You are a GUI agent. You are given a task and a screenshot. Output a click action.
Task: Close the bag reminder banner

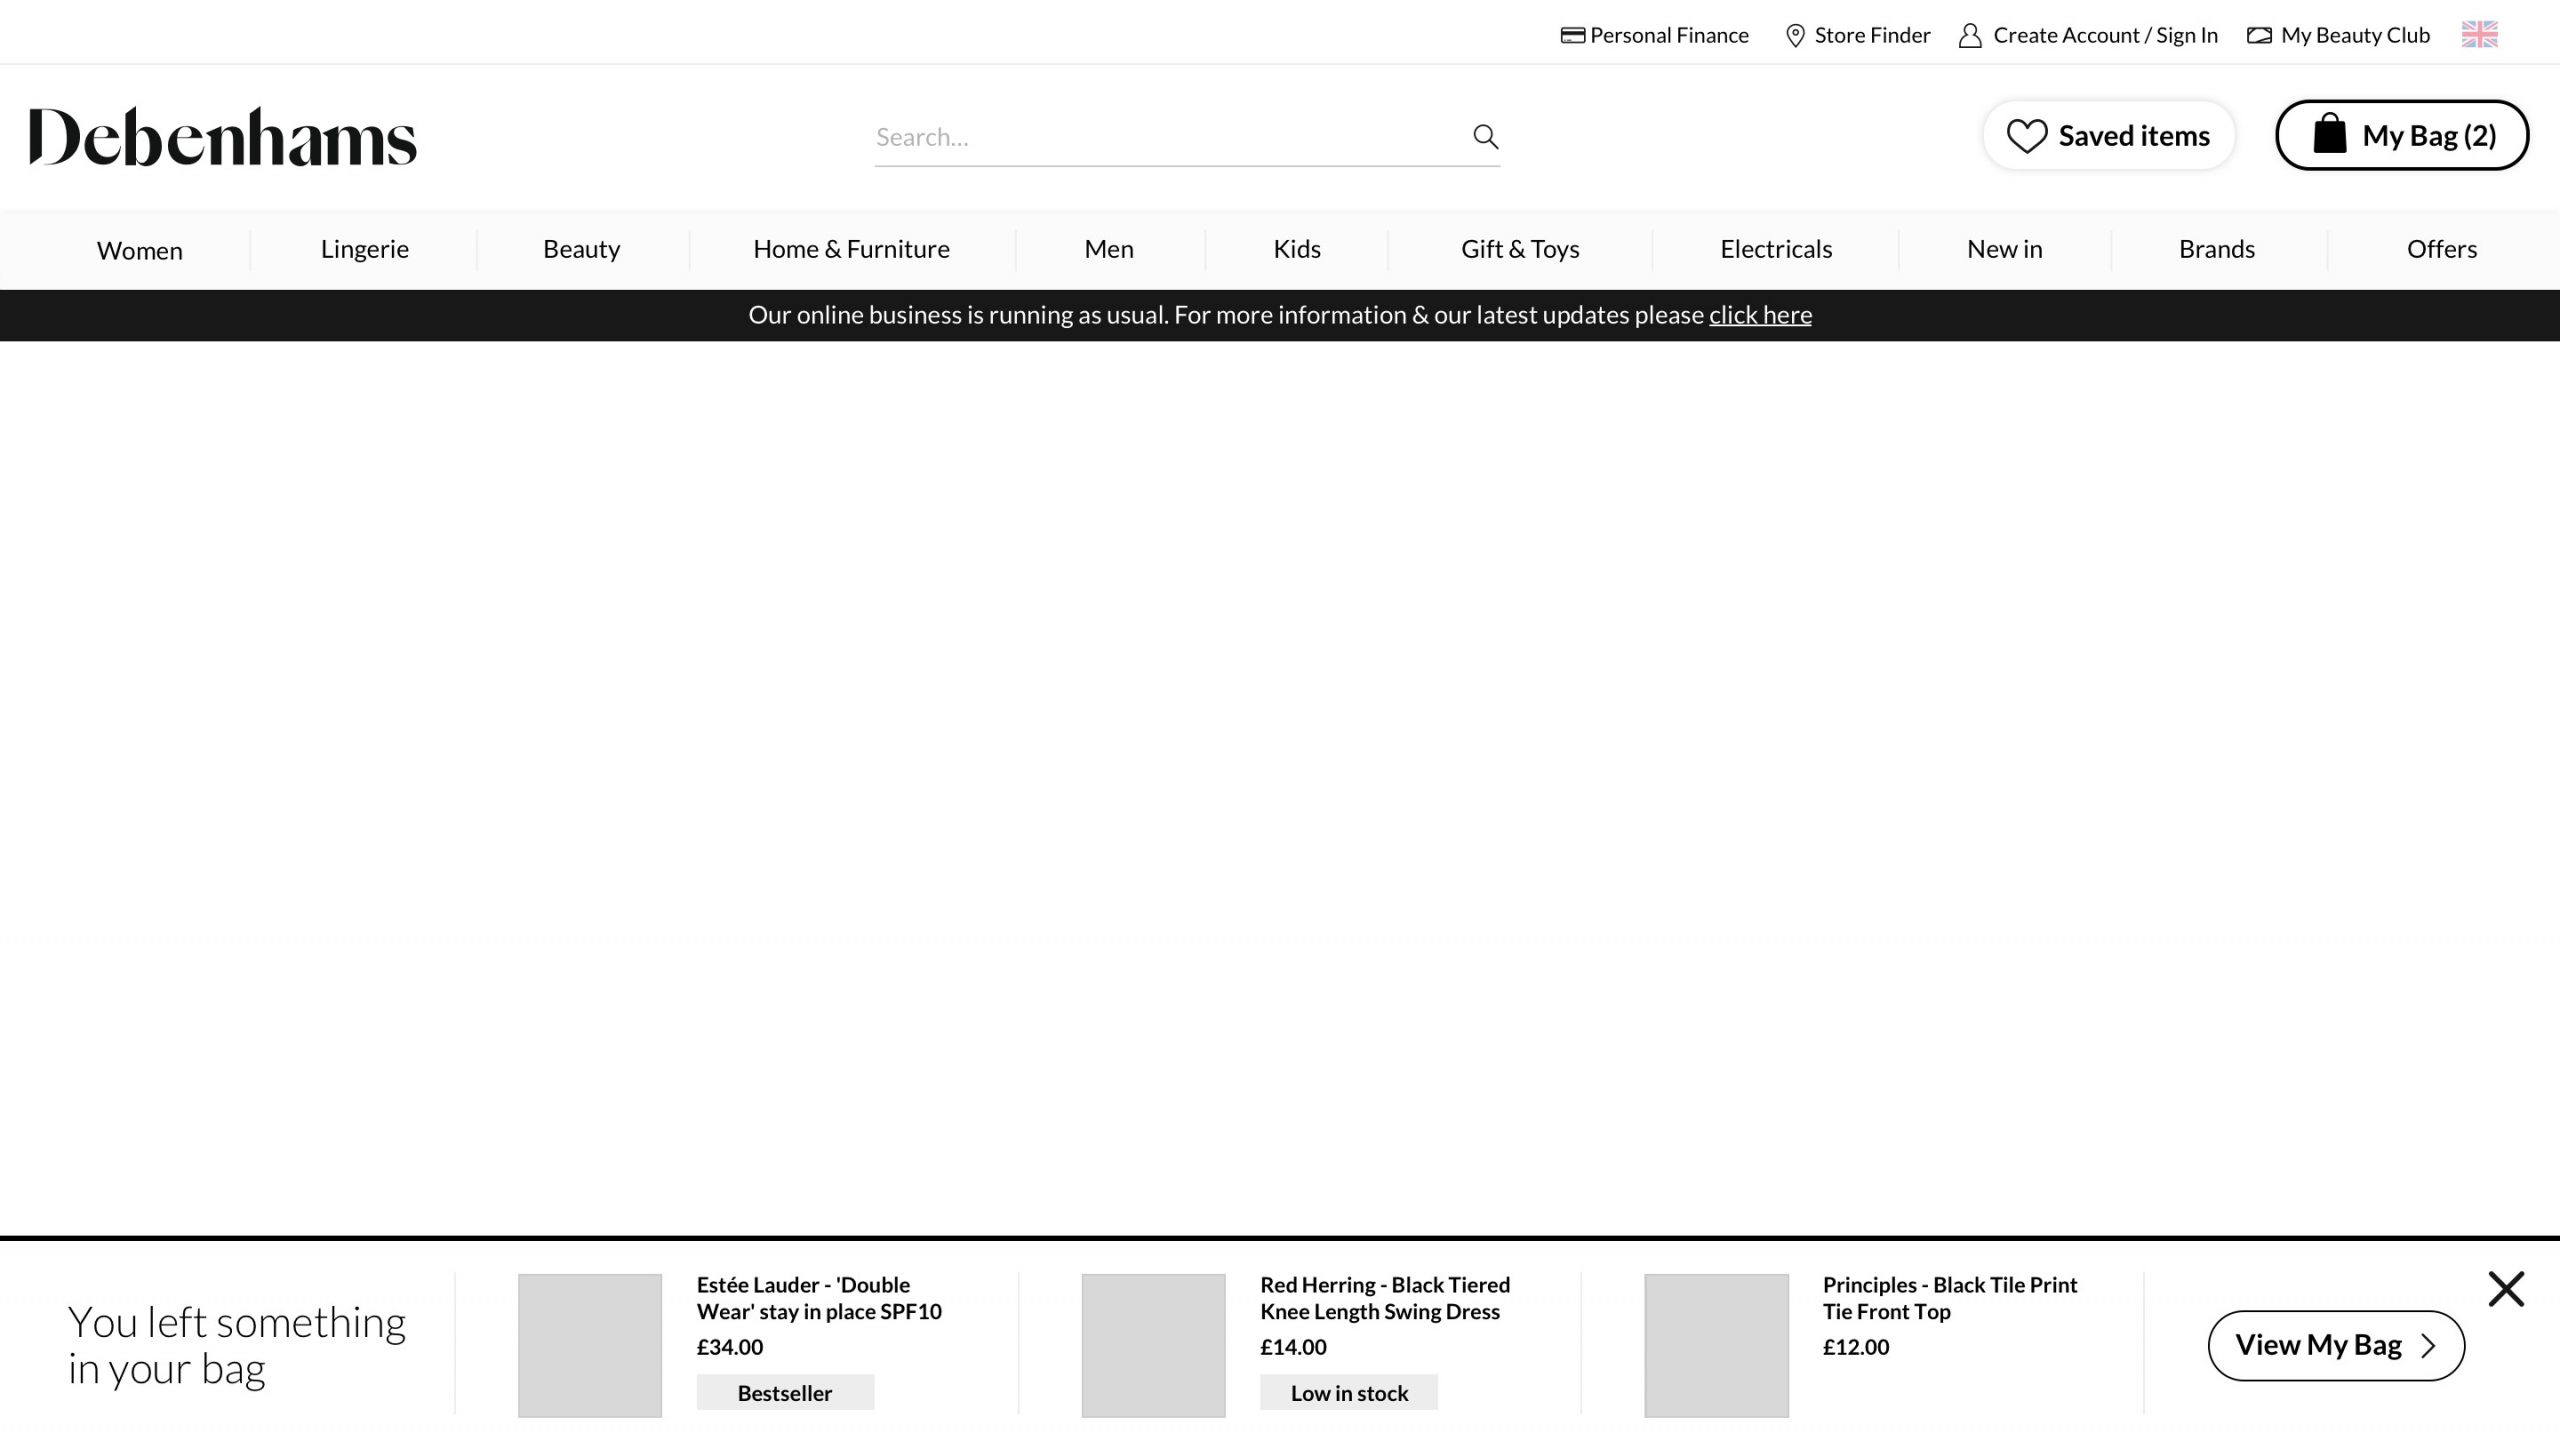click(x=2505, y=1289)
